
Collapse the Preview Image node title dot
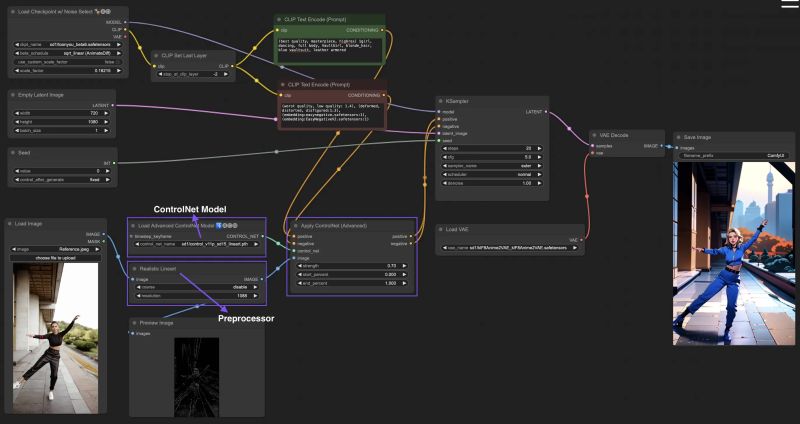click(134, 323)
